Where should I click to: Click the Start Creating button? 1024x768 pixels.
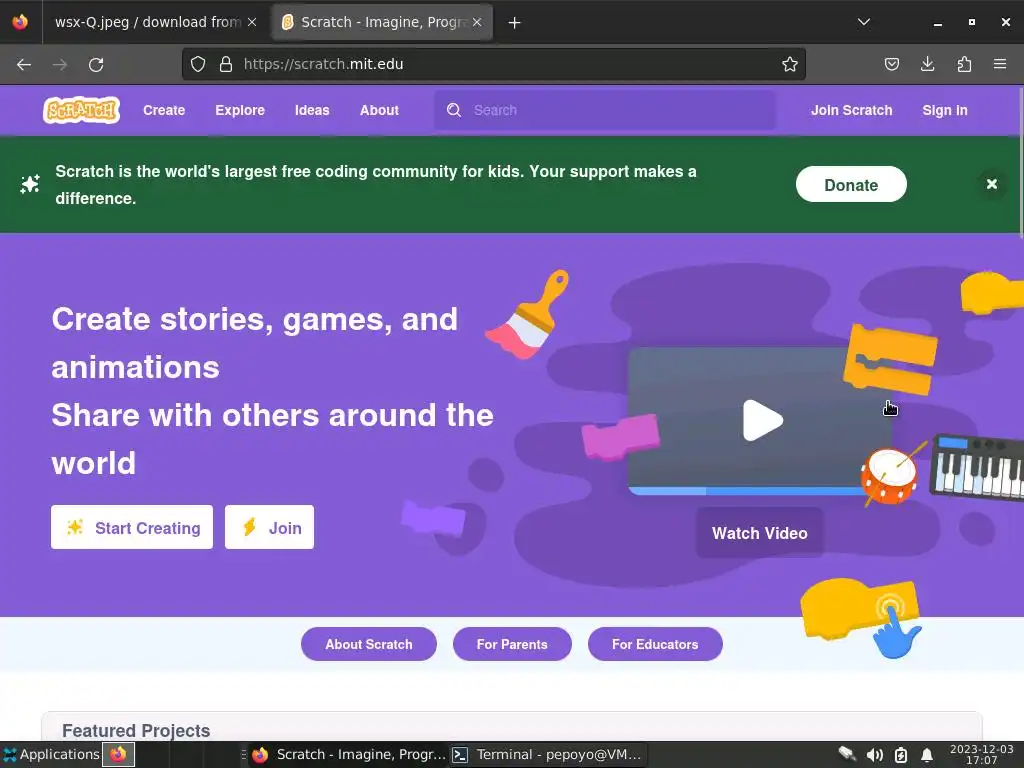tap(132, 527)
